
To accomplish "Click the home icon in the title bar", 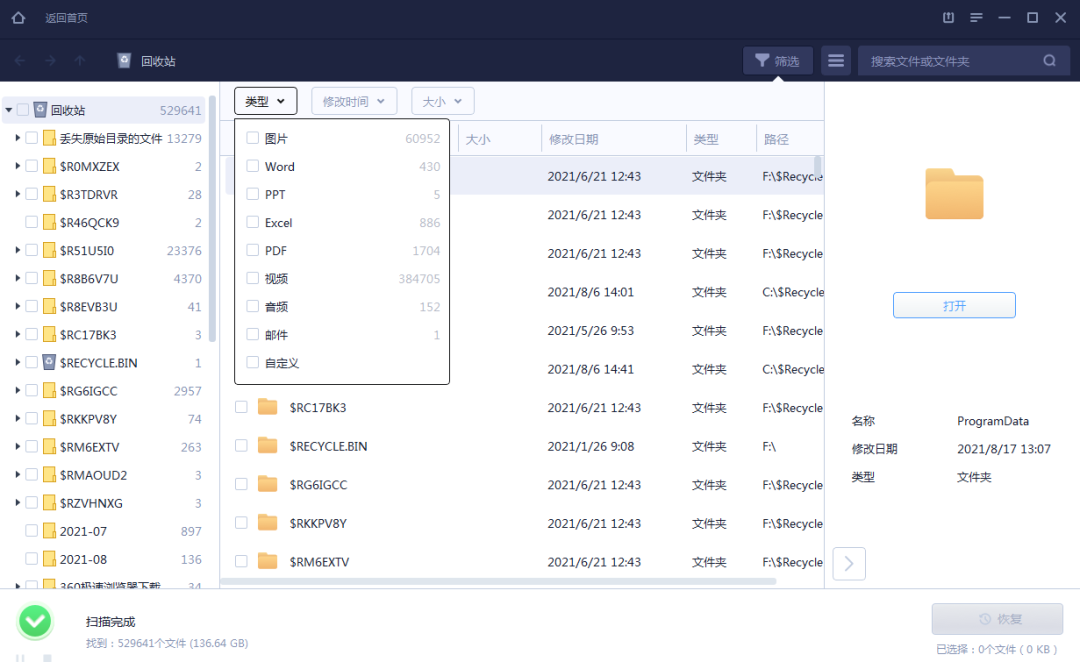I will point(17,17).
